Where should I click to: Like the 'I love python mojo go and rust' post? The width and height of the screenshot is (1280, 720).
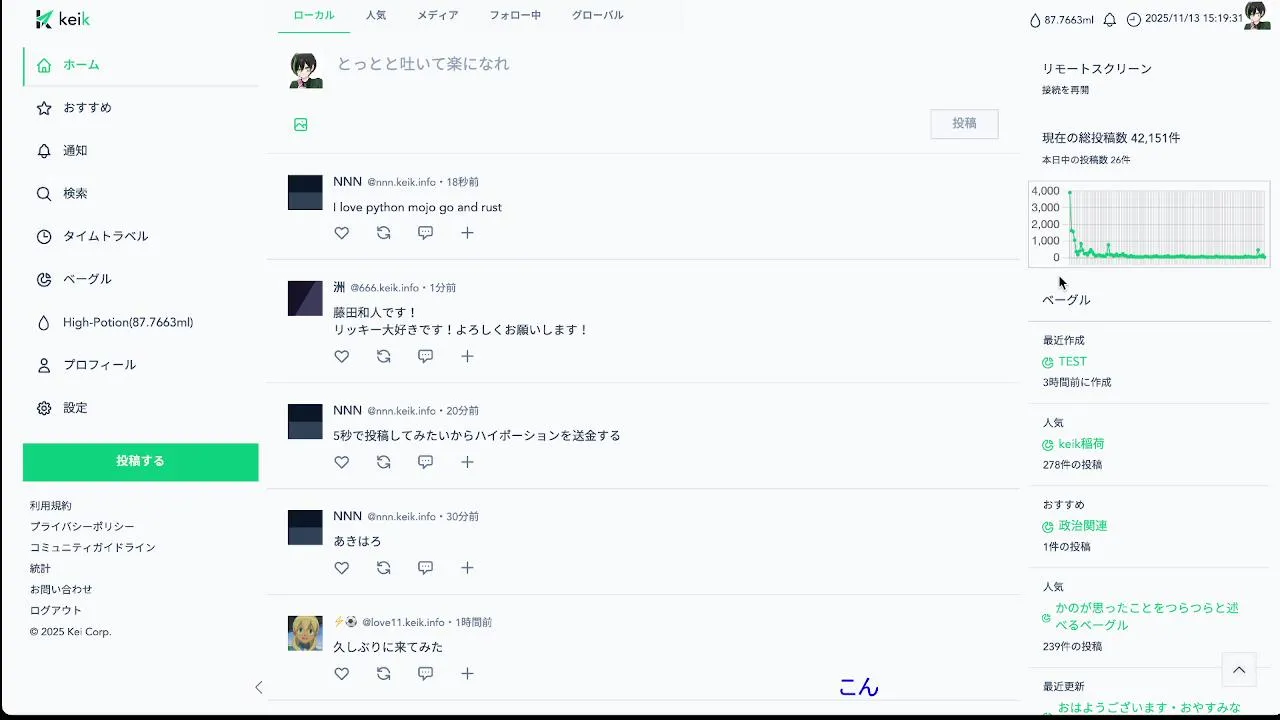(x=342, y=233)
